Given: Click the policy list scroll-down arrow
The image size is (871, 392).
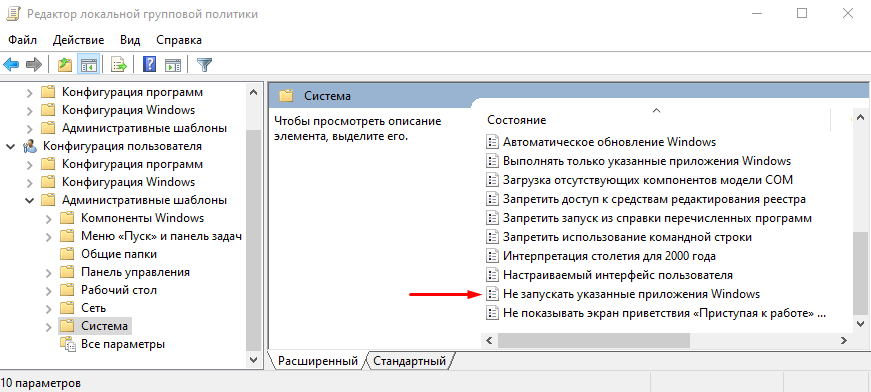Looking at the screenshot, I should coord(859,324).
